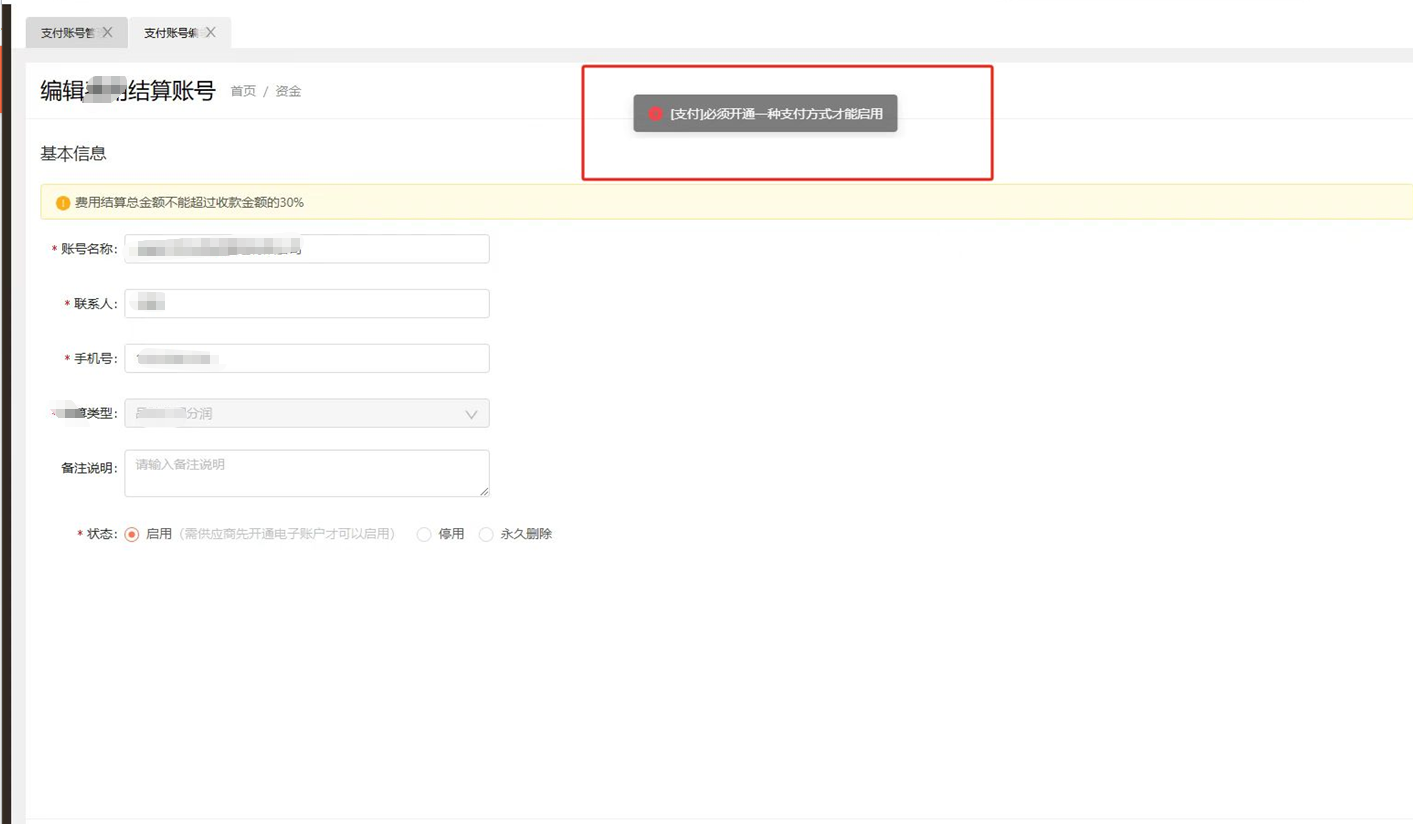The height and width of the screenshot is (824, 1413).
Task: Focus the 手机号 input field
Action: click(307, 358)
